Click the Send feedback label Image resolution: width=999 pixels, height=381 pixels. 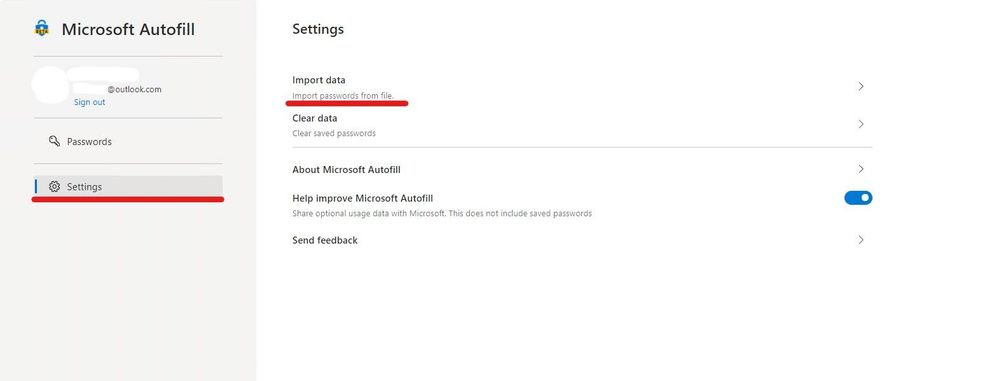pyautogui.click(x=325, y=240)
